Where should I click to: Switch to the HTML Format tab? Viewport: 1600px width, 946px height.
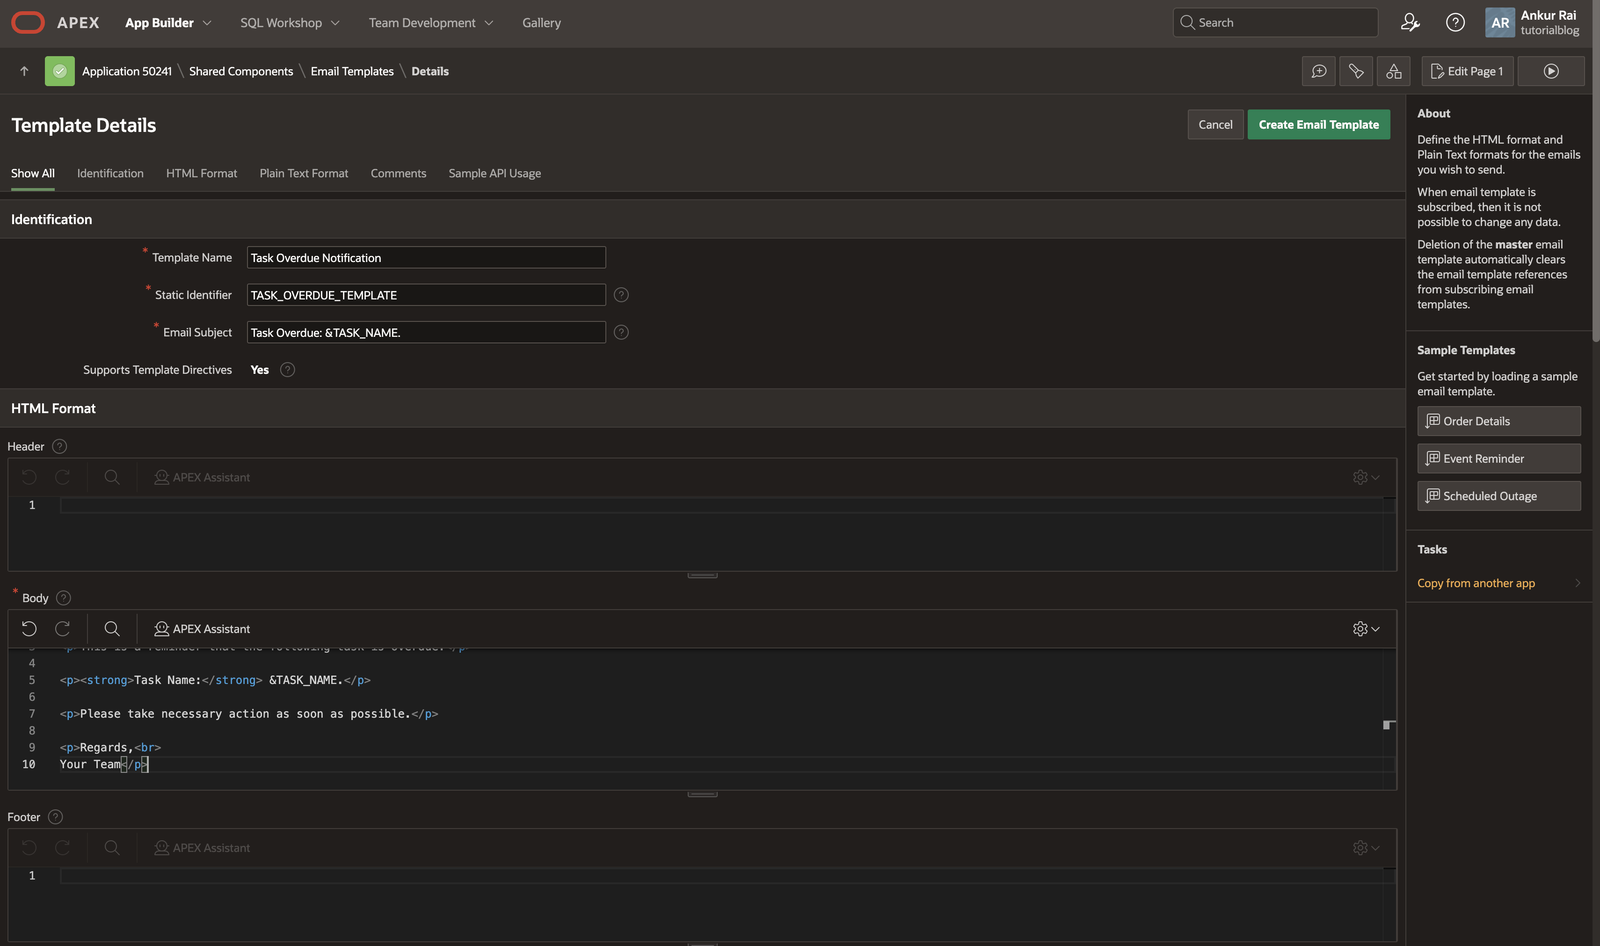[201, 174]
